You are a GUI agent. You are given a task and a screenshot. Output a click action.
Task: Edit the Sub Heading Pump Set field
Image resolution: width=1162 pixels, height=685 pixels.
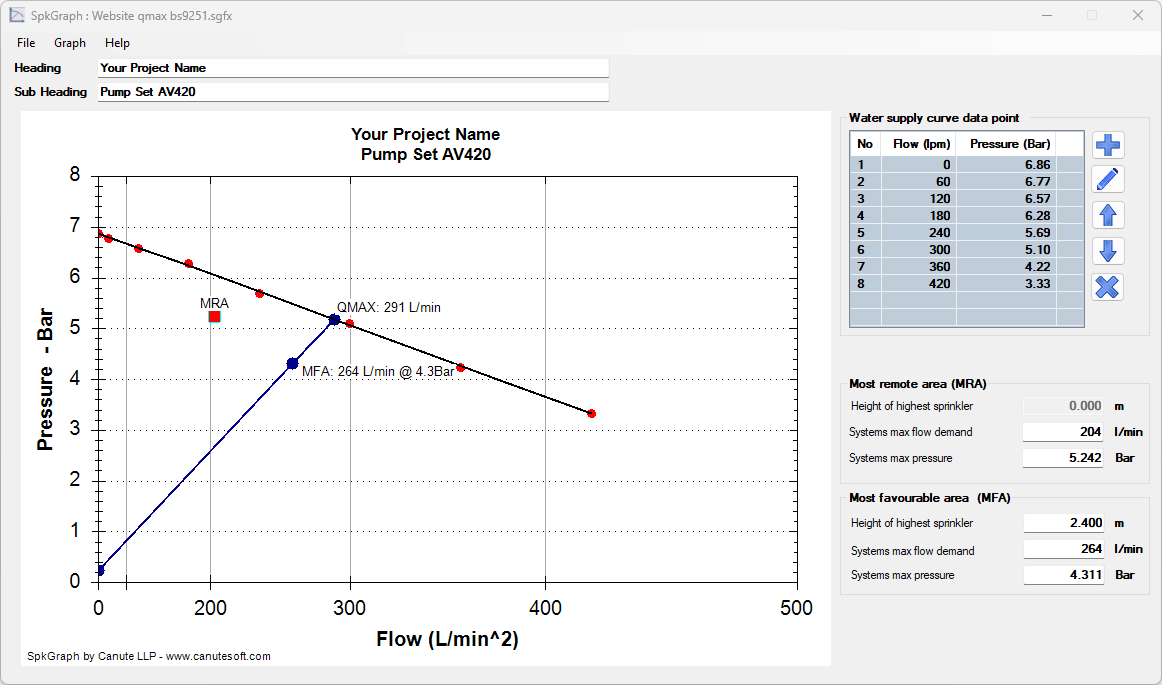(352, 91)
